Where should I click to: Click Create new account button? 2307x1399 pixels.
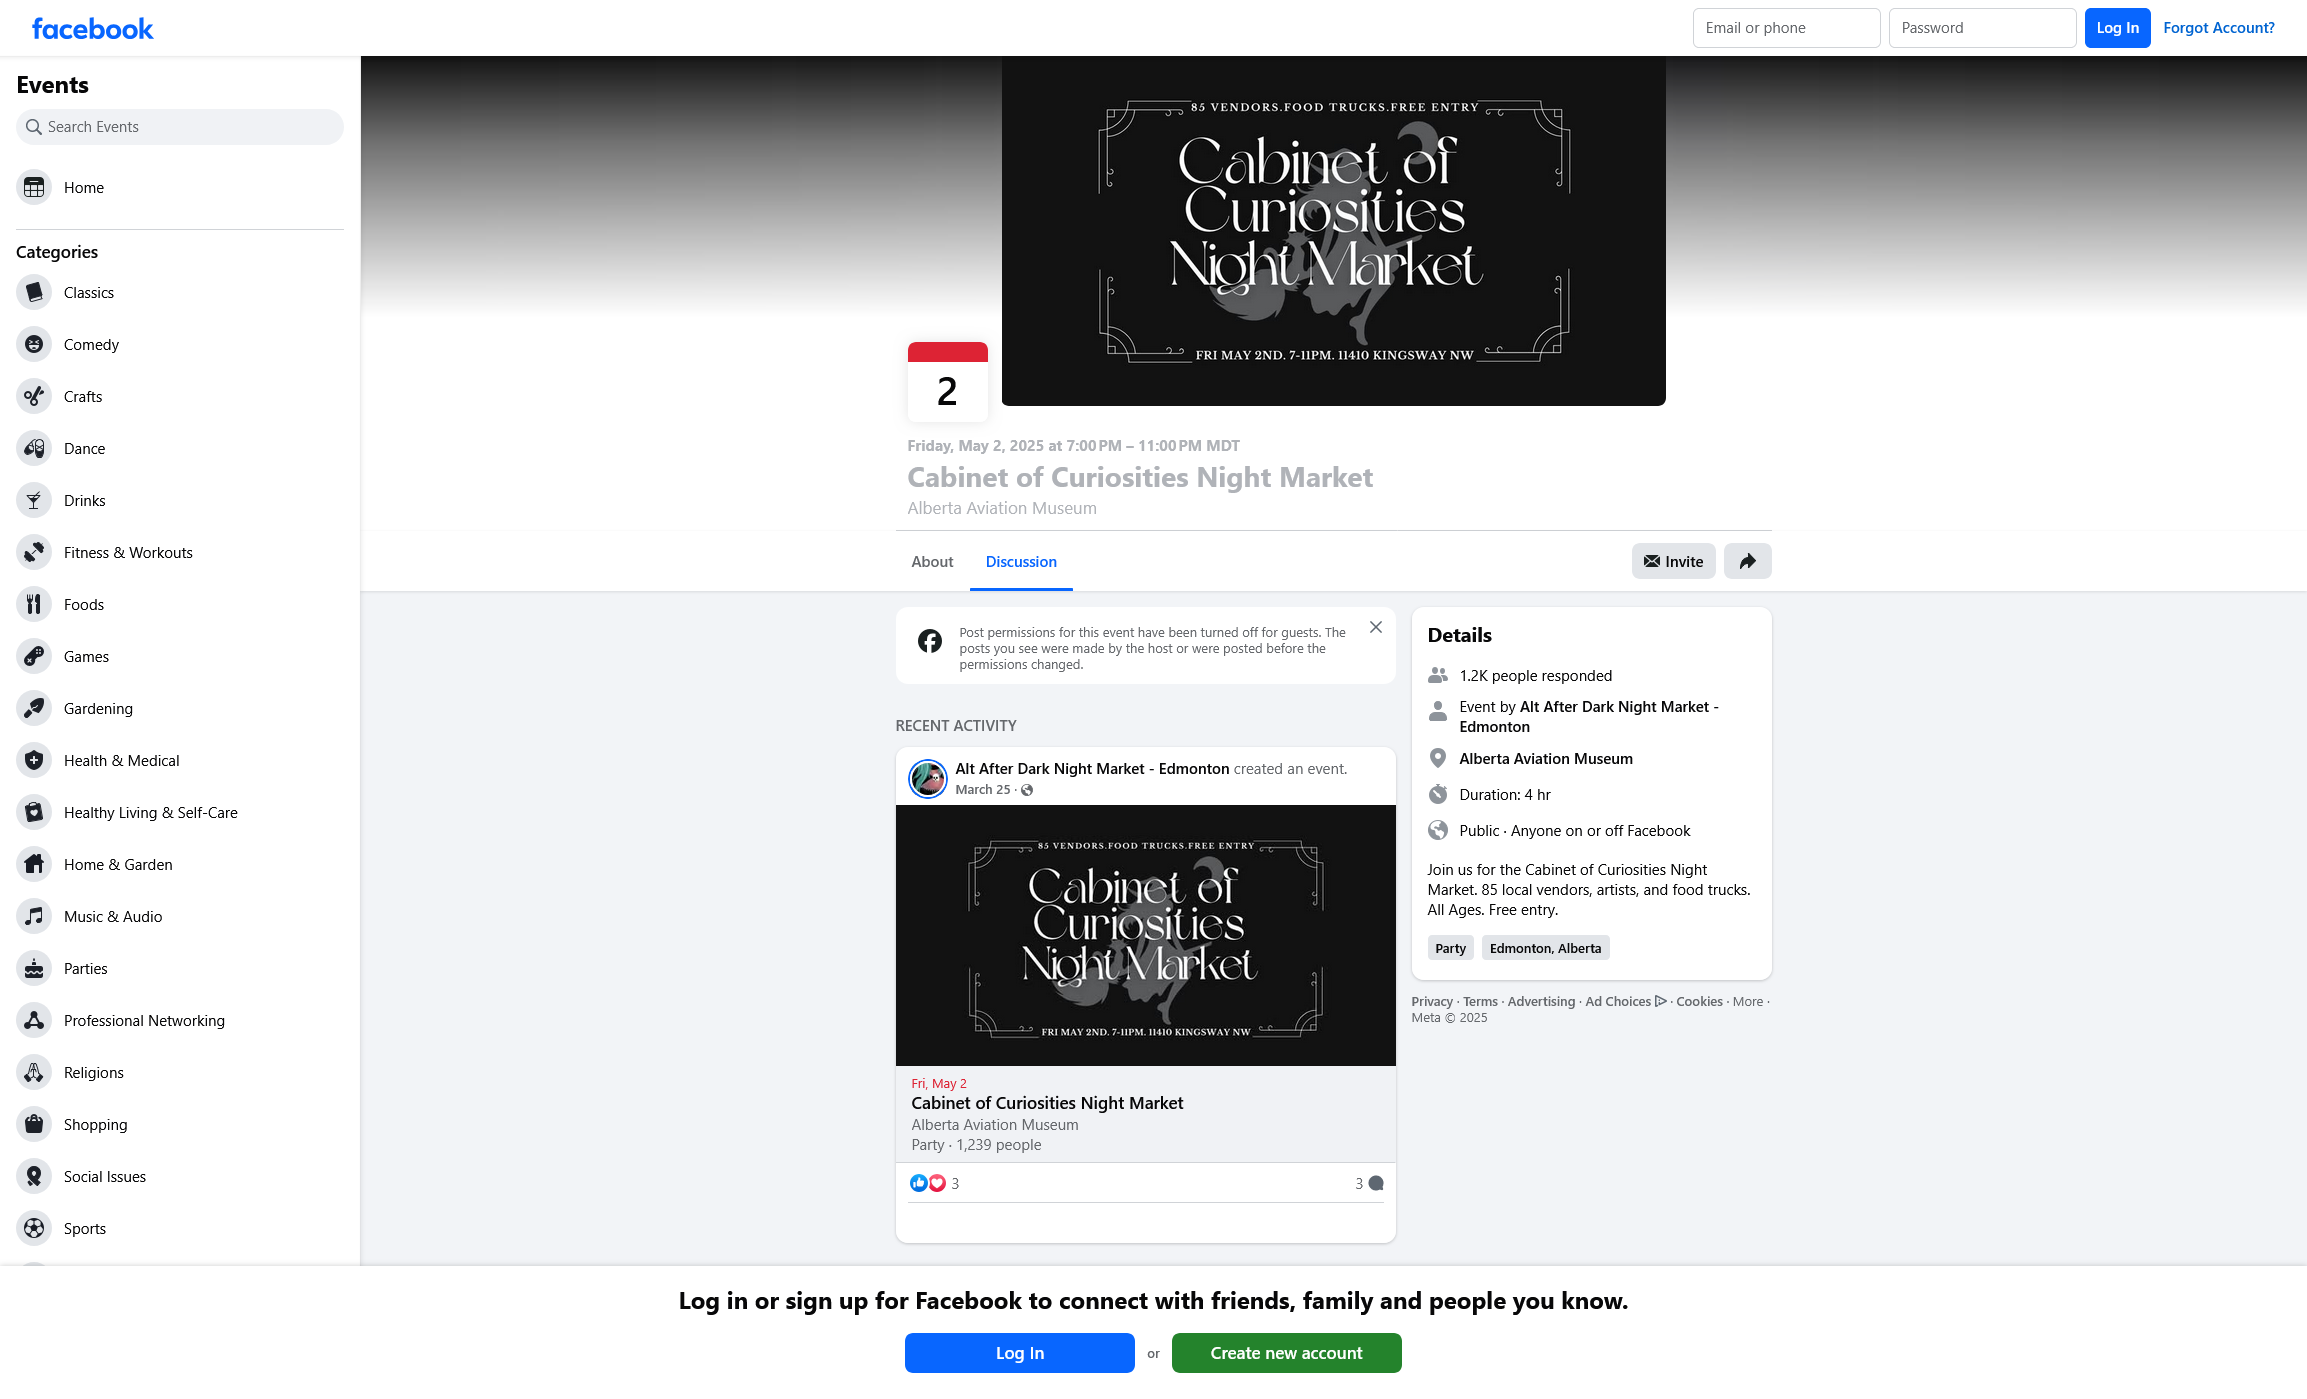point(1286,1353)
